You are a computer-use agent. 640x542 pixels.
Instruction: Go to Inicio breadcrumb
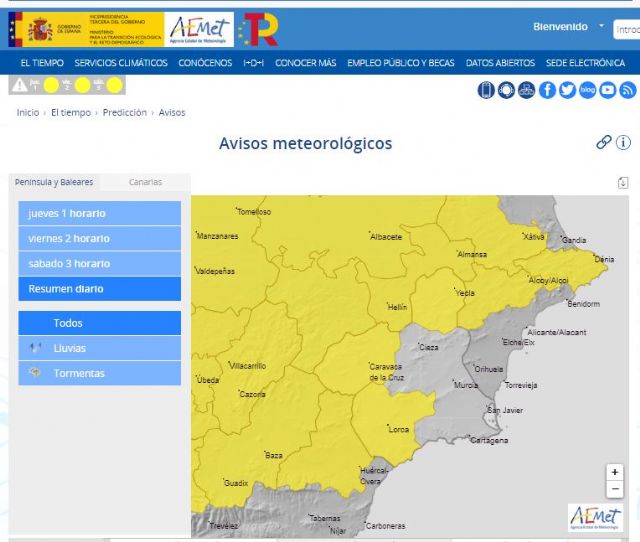[x=28, y=113]
